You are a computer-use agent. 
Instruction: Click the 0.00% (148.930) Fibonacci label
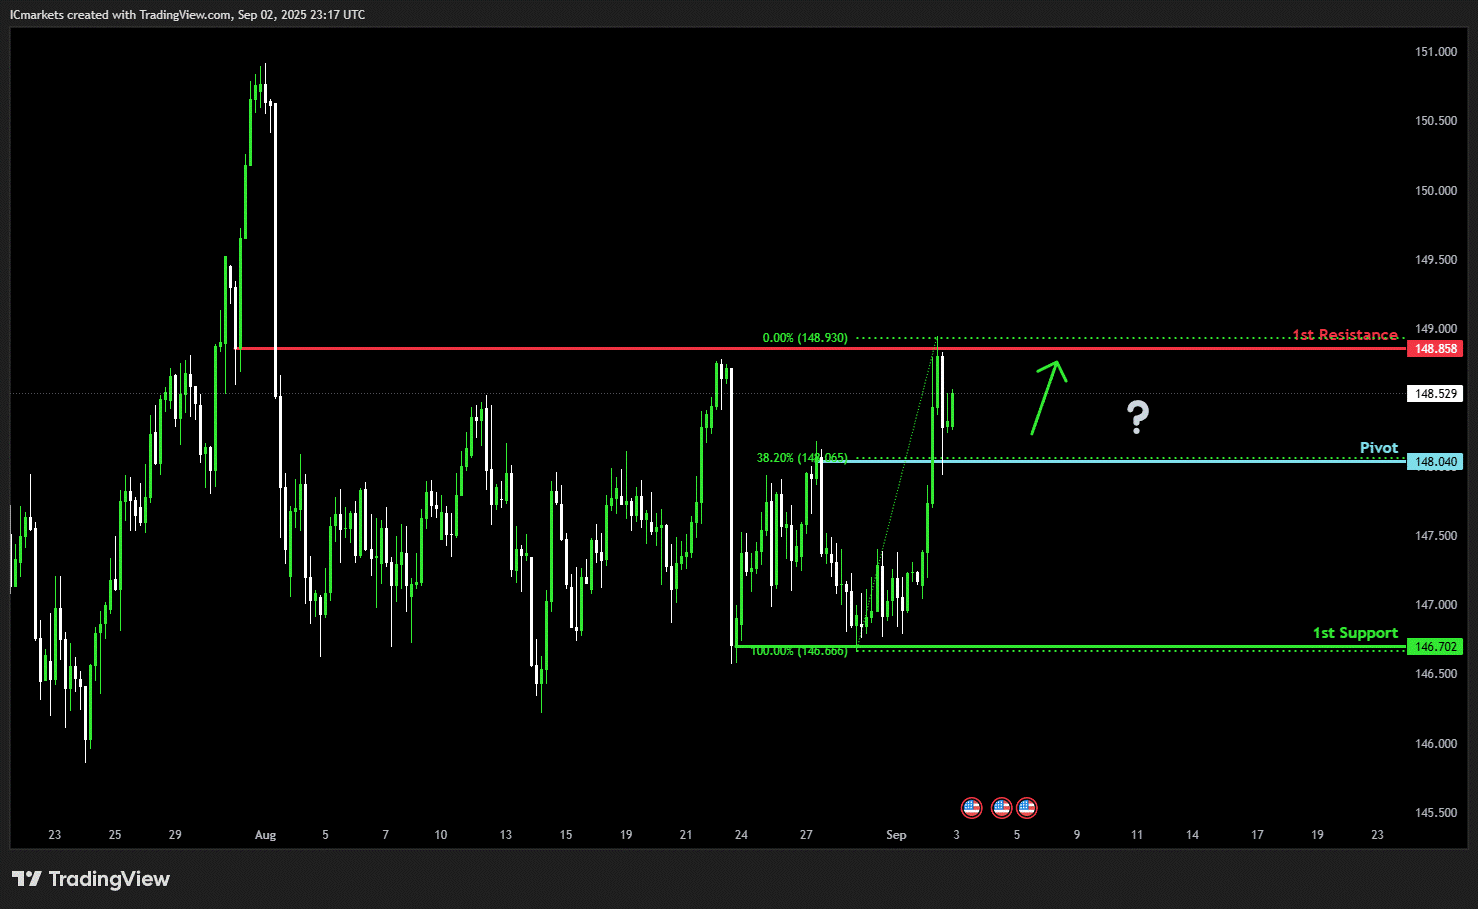(x=805, y=338)
